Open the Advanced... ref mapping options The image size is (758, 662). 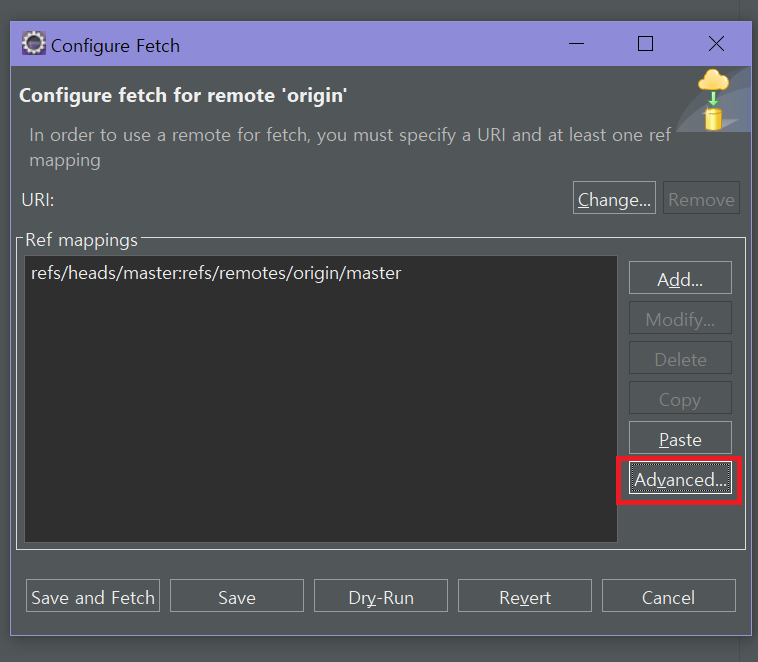(x=680, y=478)
